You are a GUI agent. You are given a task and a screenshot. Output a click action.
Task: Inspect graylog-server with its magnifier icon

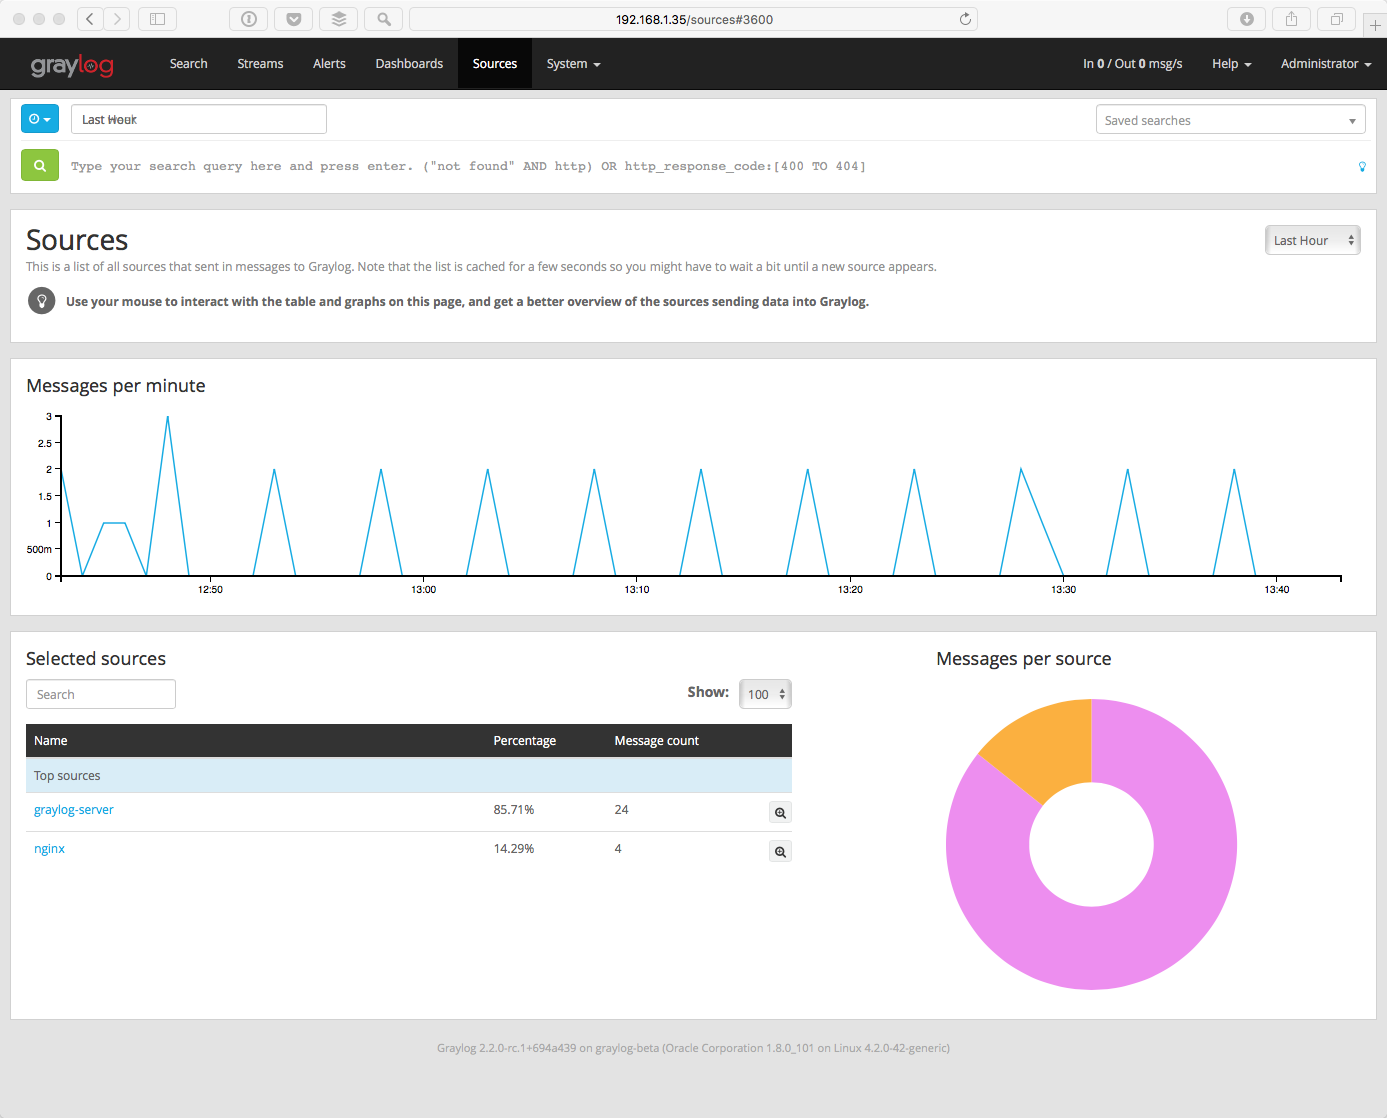(x=780, y=813)
